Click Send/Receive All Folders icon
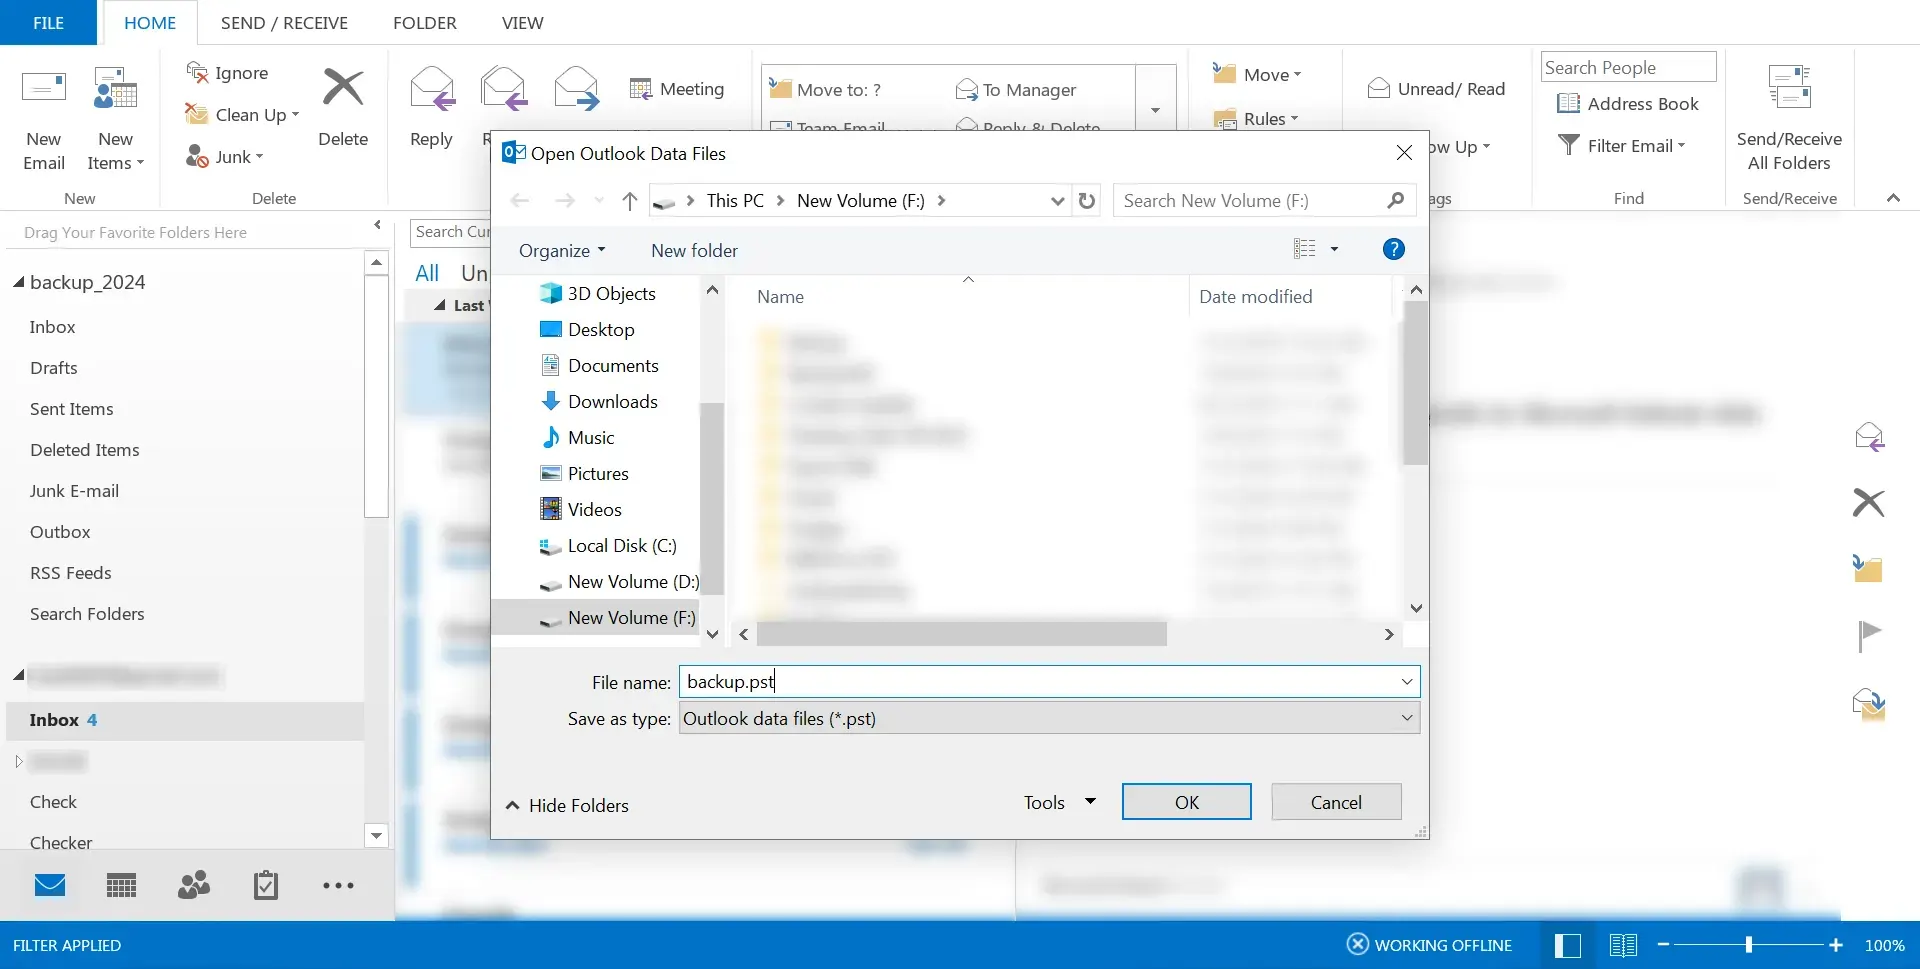Image resolution: width=1920 pixels, height=969 pixels. click(x=1789, y=87)
